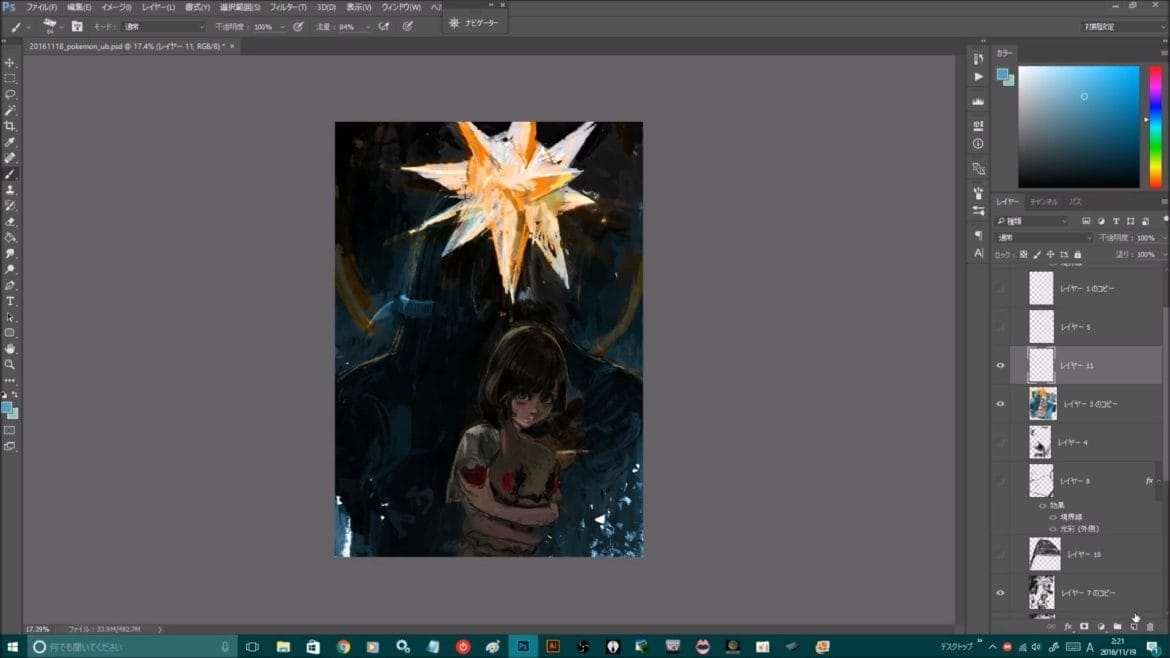Click the ナビゲーター panel button
Image resolution: width=1170 pixels, height=658 pixels.
click(x=470, y=22)
